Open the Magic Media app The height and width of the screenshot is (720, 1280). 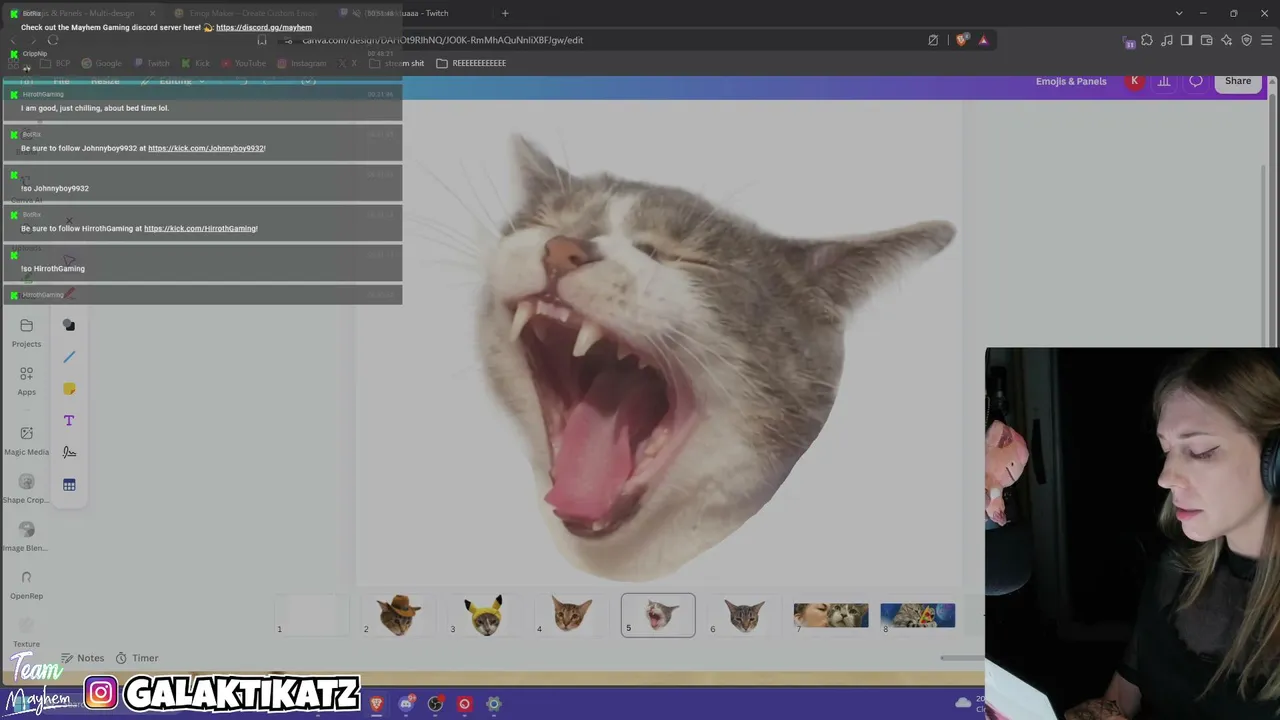click(26, 439)
